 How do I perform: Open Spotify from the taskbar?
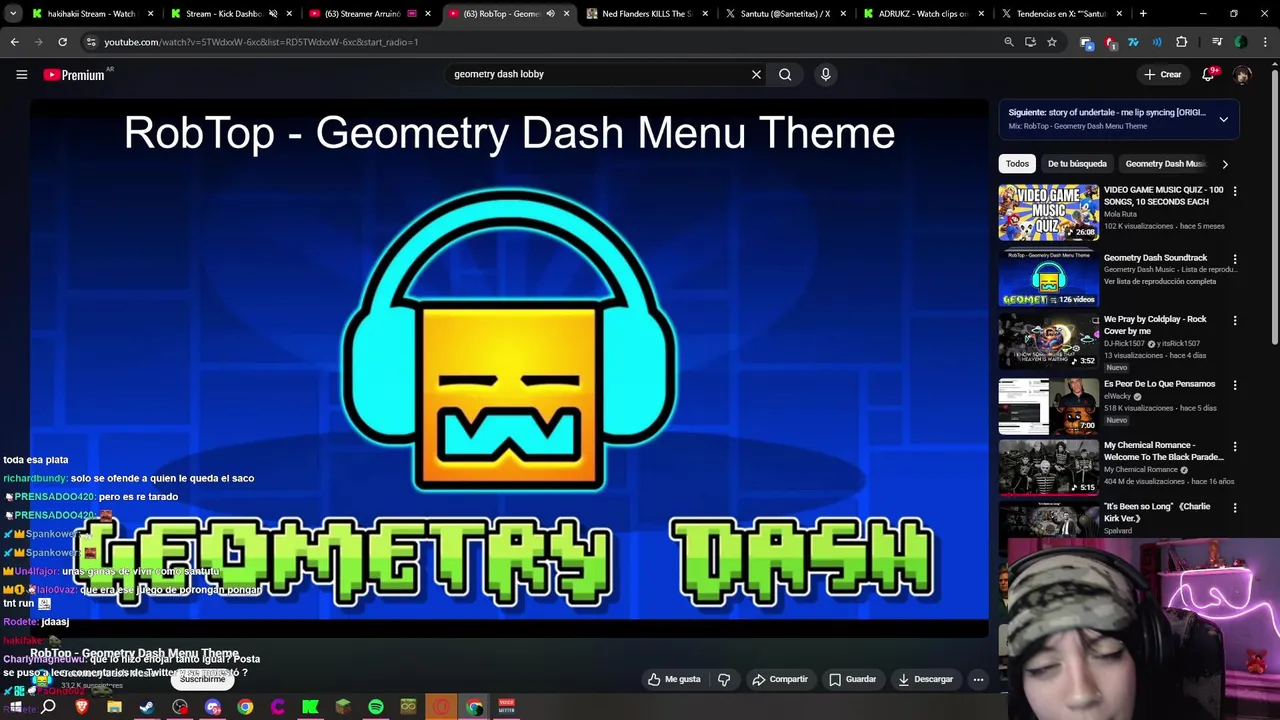[376, 707]
